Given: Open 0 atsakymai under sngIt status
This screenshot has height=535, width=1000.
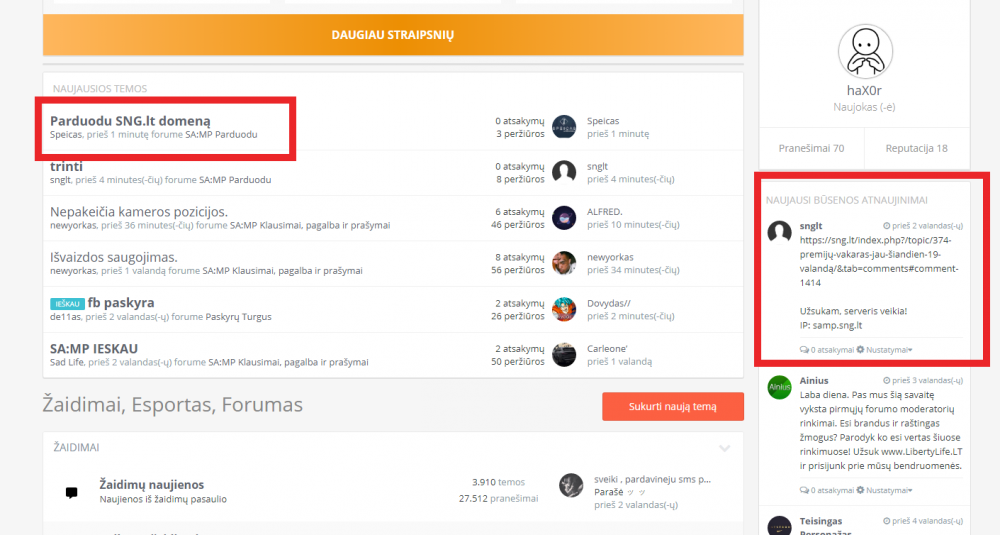Looking at the screenshot, I should pyautogui.click(x=827, y=349).
